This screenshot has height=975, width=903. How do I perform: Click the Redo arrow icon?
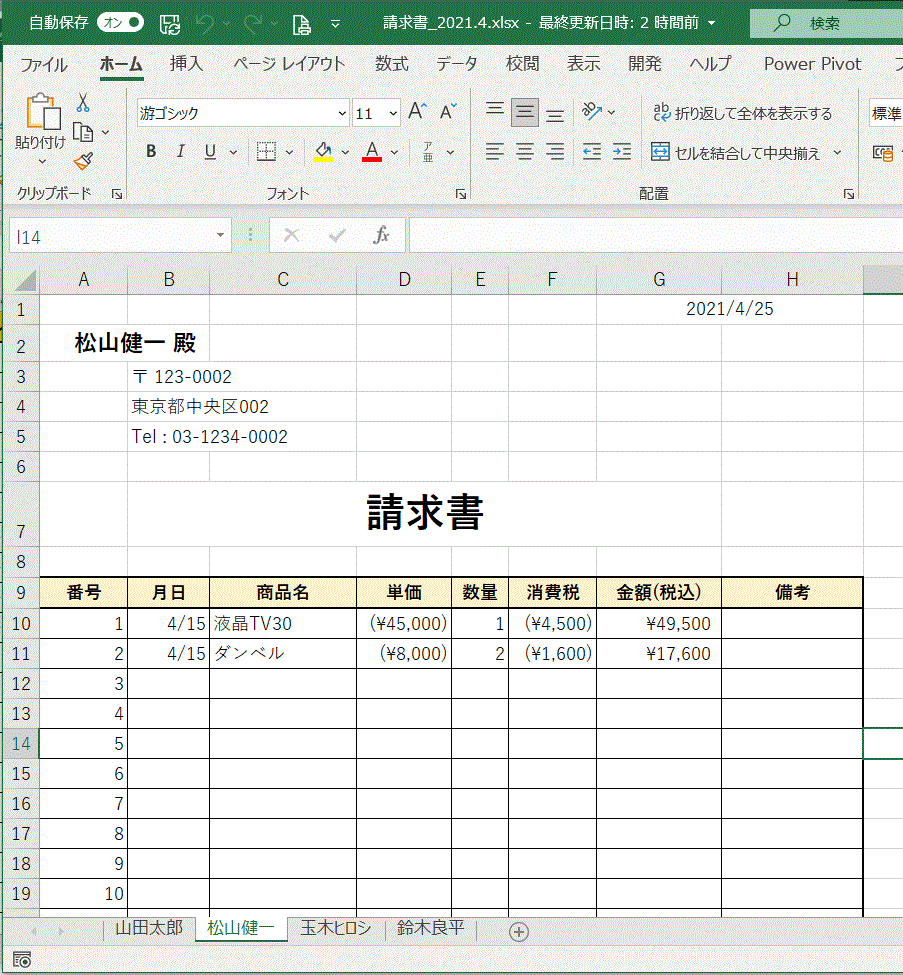click(x=252, y=24)
